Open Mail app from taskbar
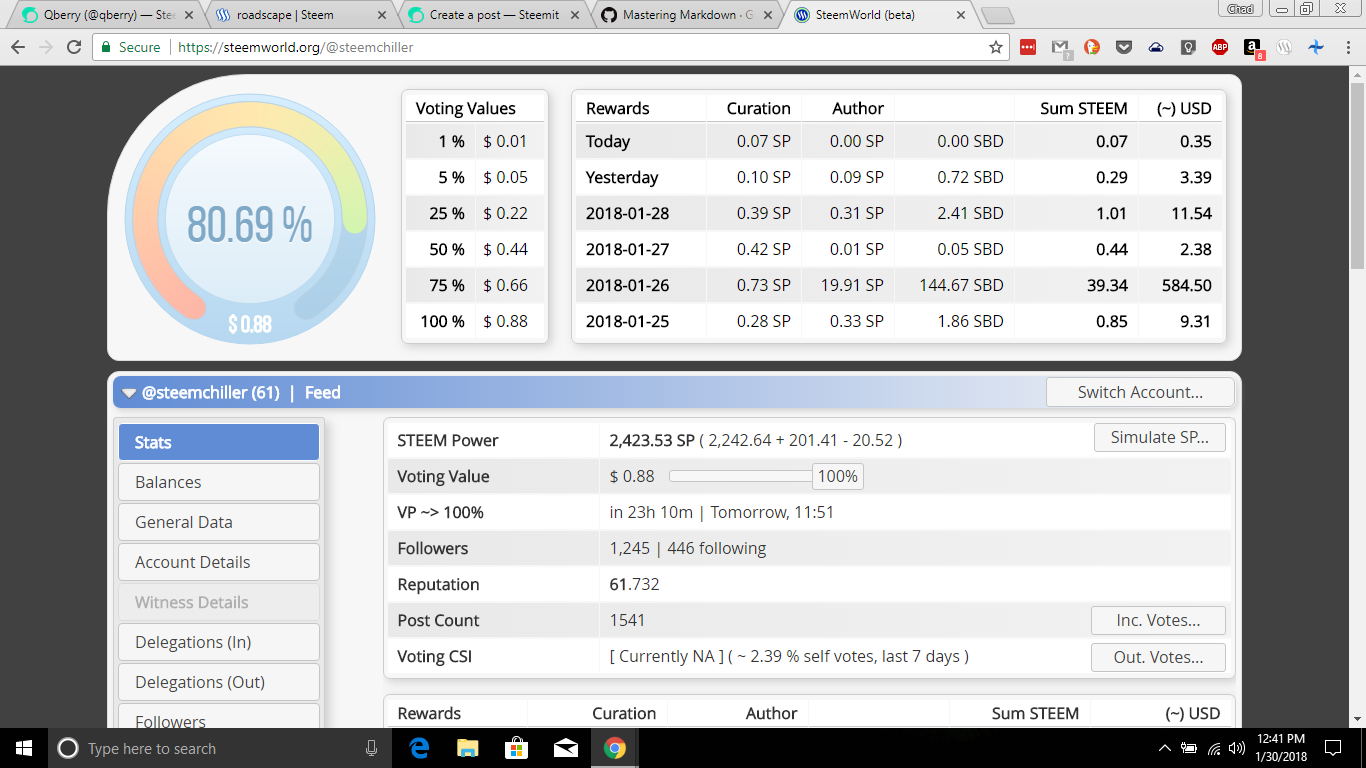Screen dimensions: 1366x768 565,748
